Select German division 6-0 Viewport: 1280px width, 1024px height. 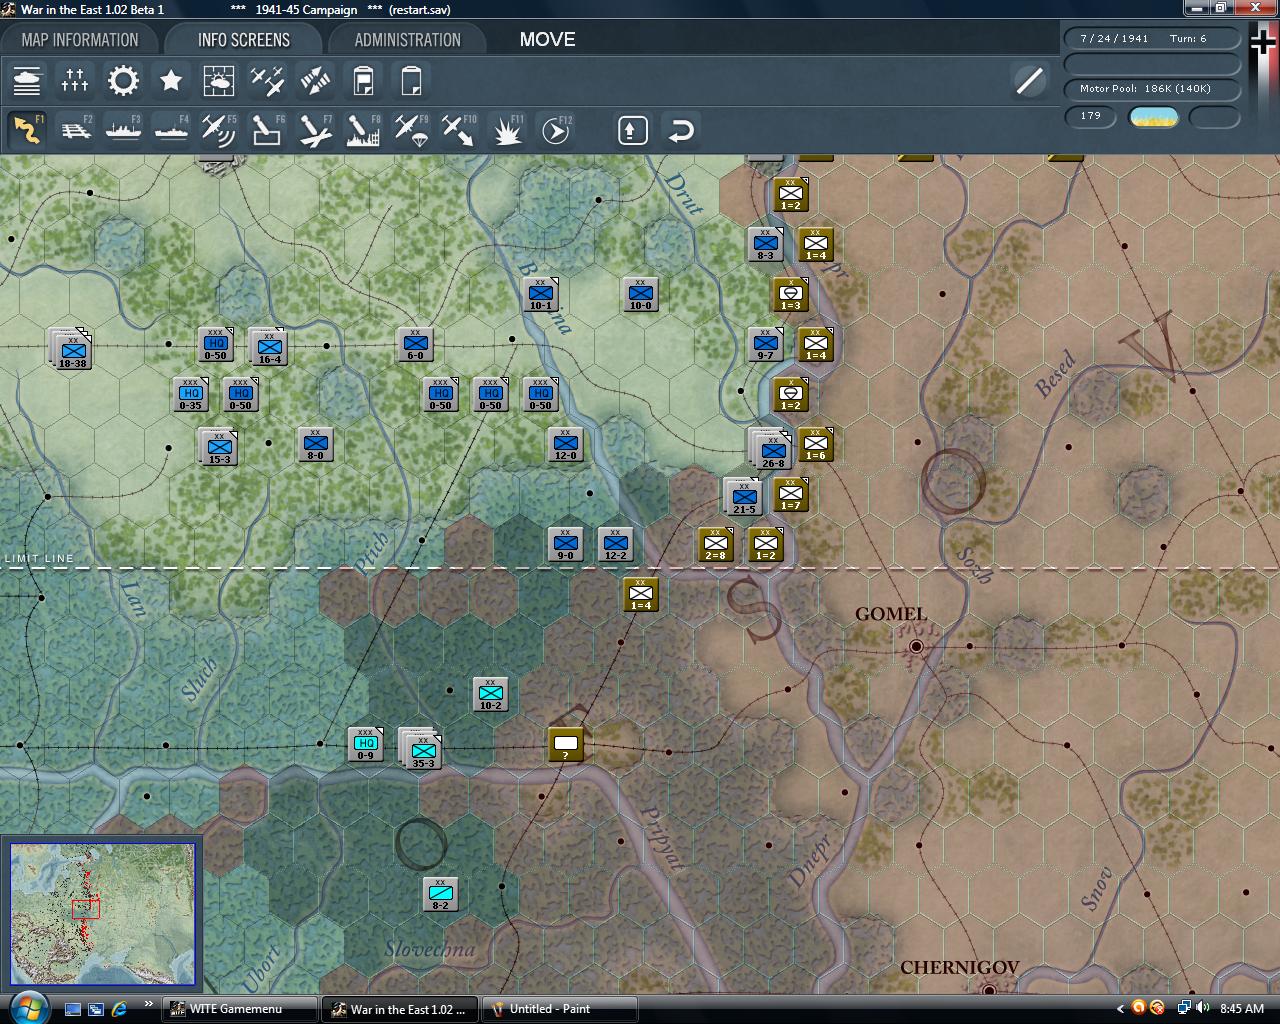[x=415, y=344]
